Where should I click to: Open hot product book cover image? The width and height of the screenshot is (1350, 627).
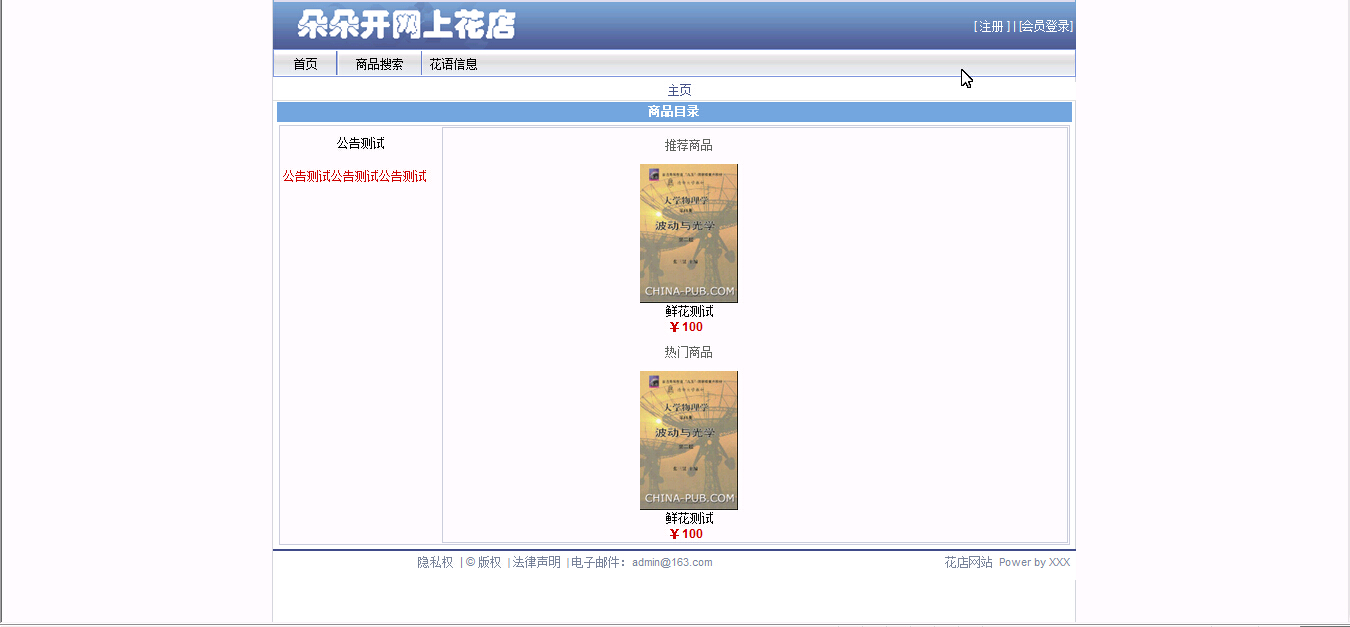tap(689, 440)
